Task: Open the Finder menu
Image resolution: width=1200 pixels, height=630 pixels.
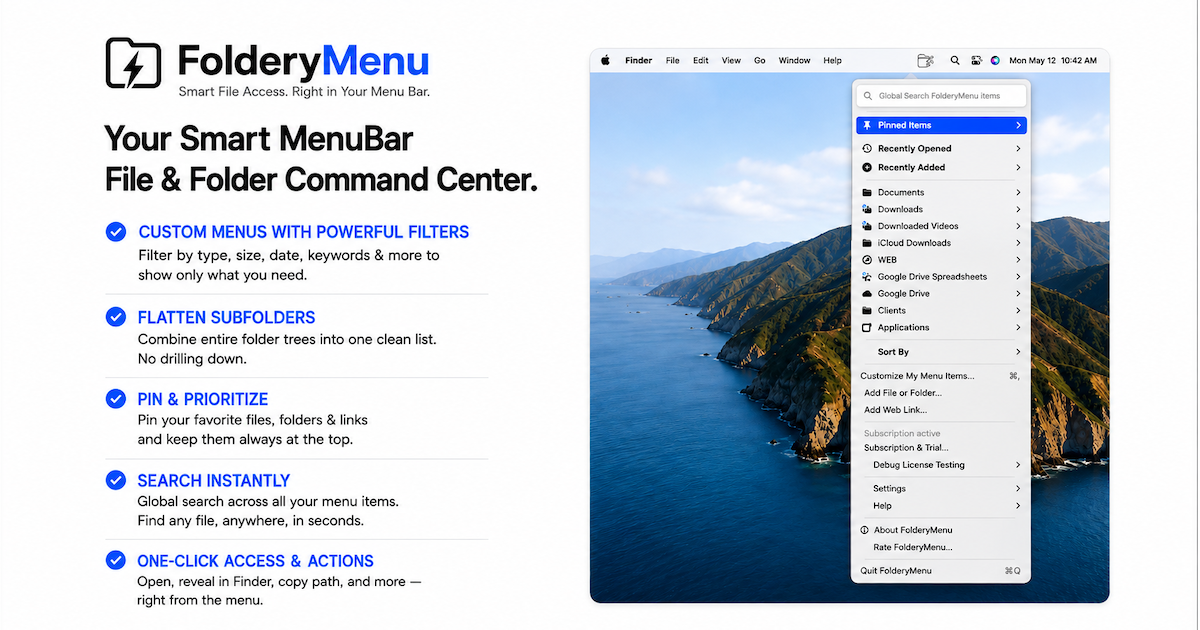Action: (x=638, y=60)
